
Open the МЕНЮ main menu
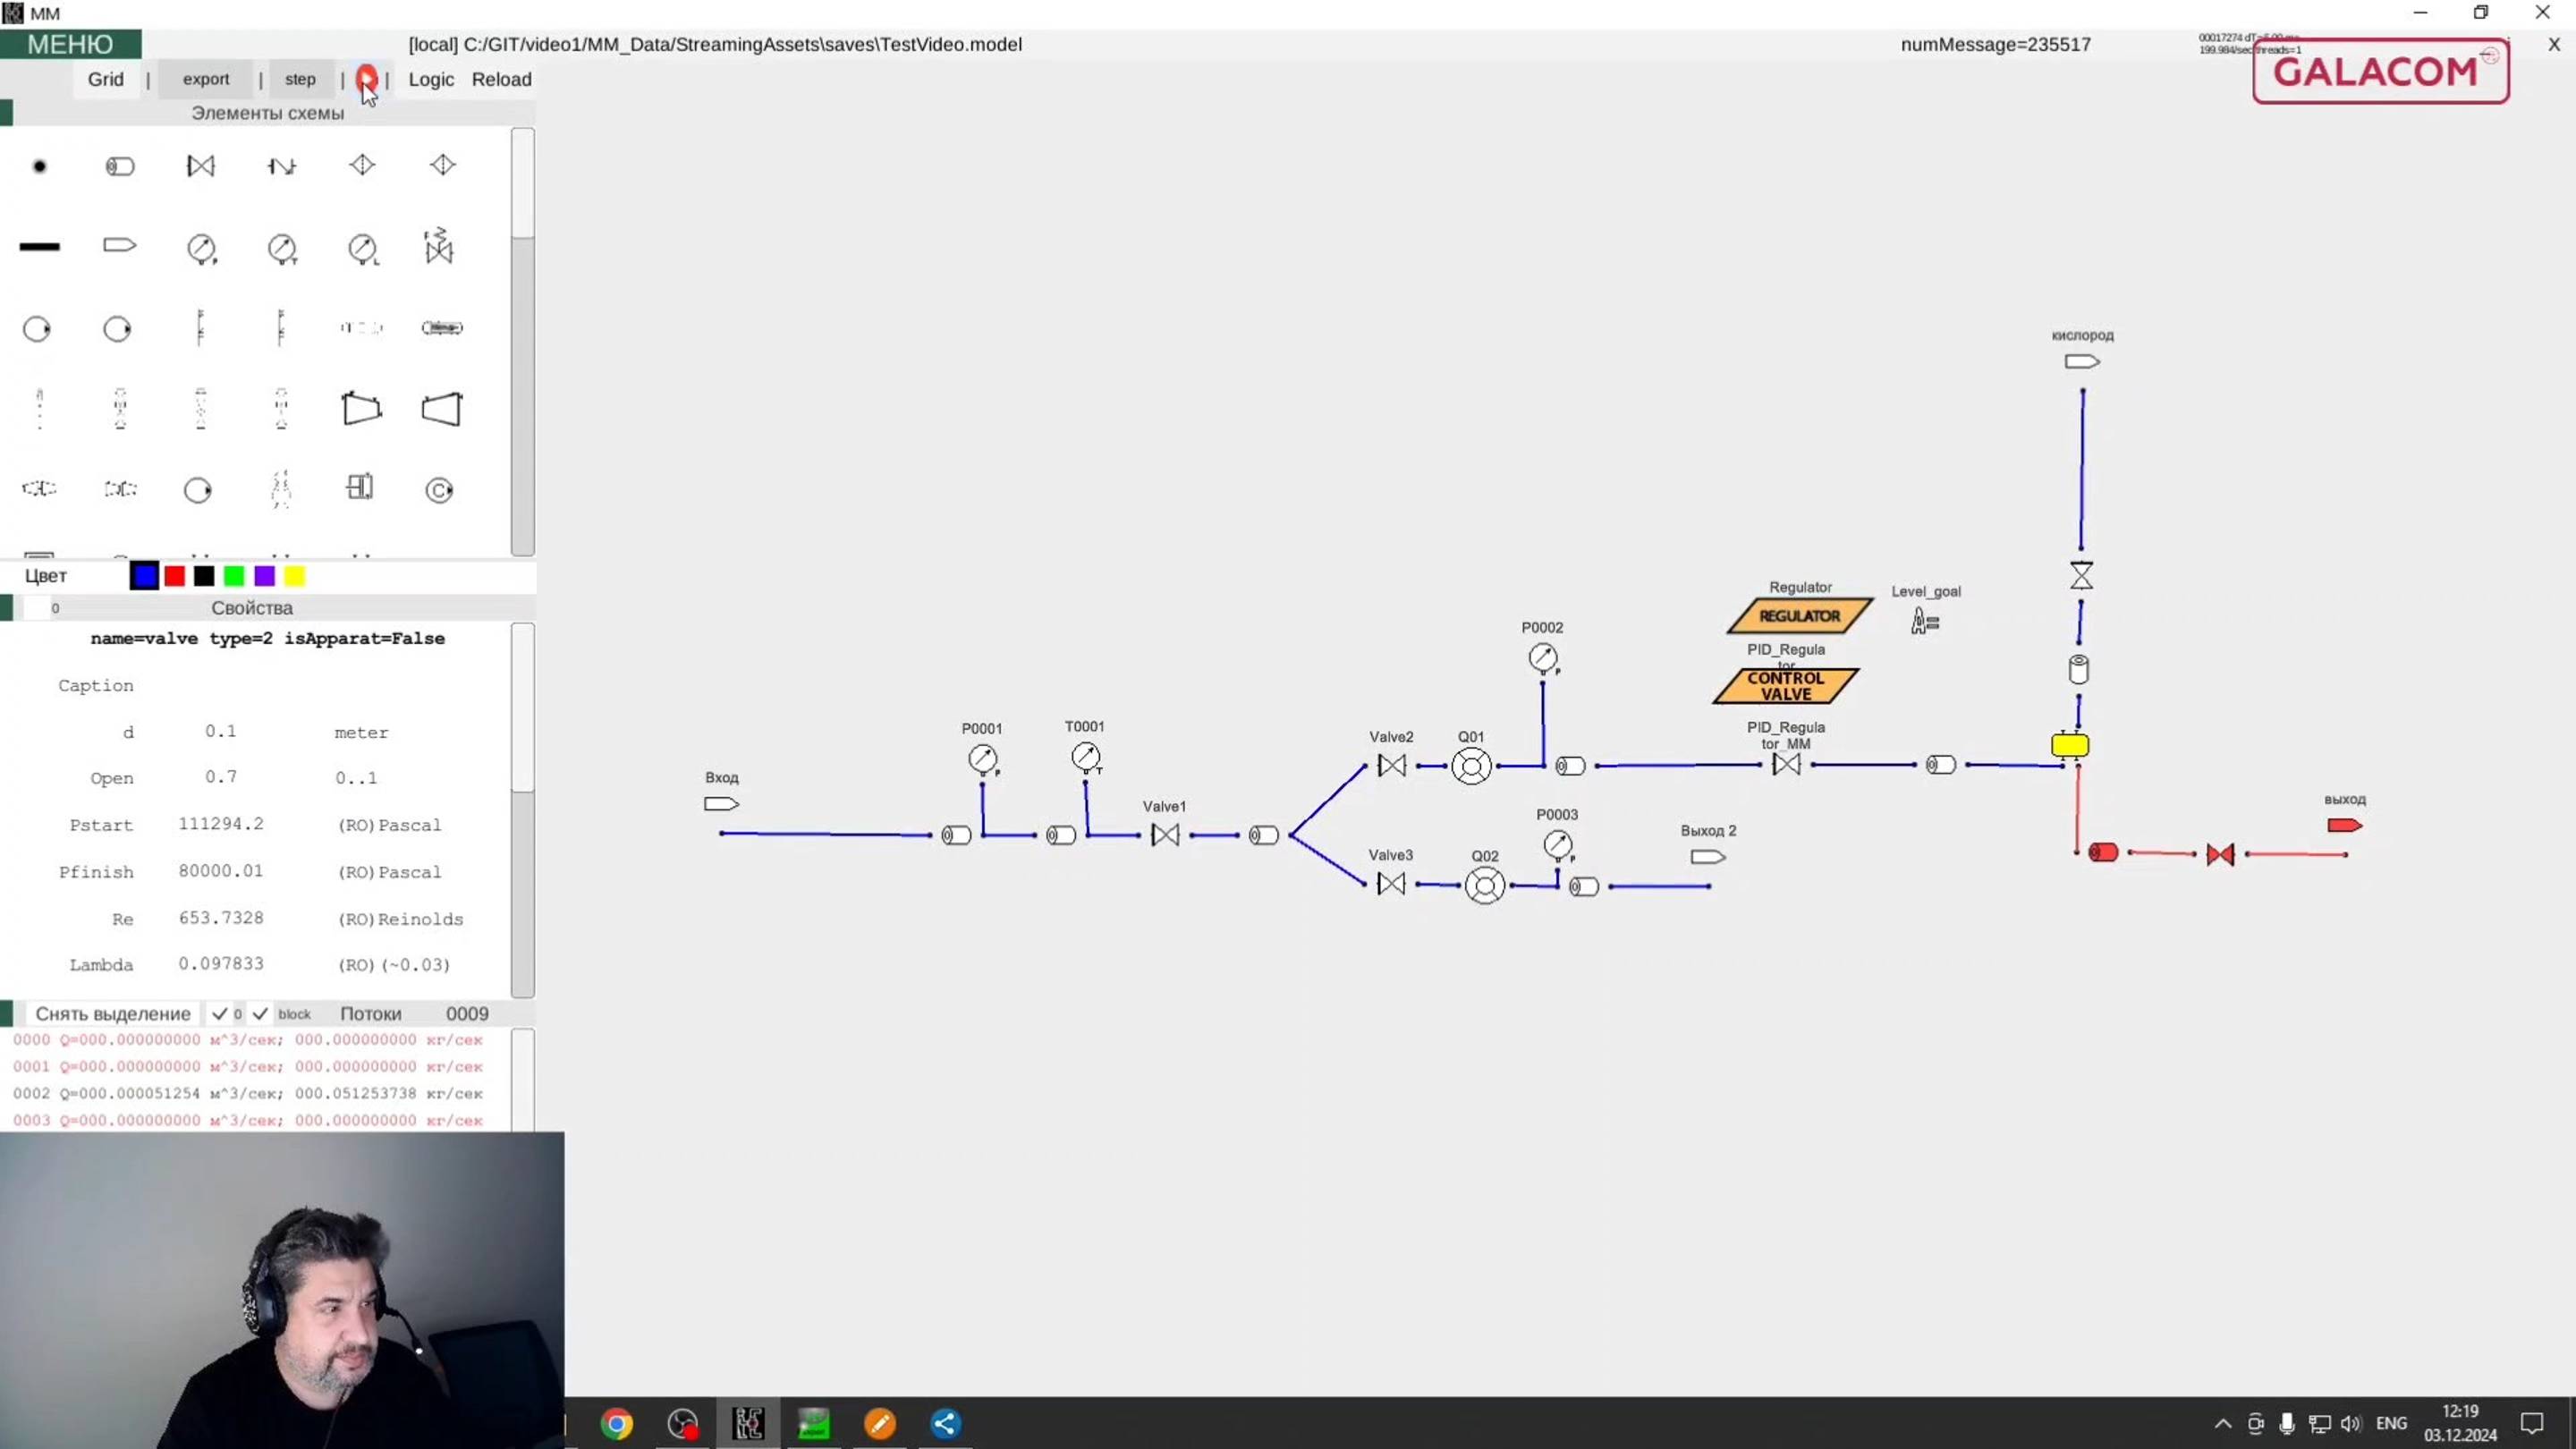[x=71, y=42]
